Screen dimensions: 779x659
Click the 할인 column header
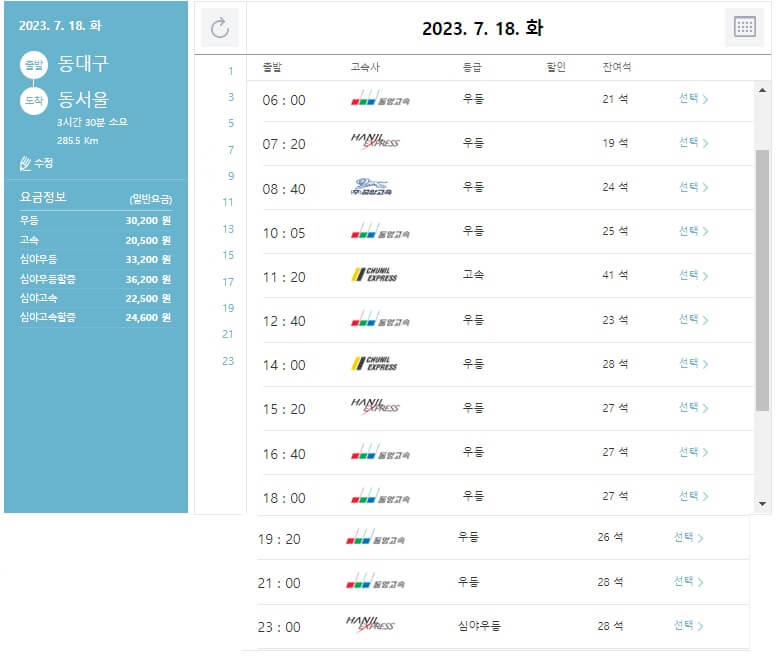point(556,67)
